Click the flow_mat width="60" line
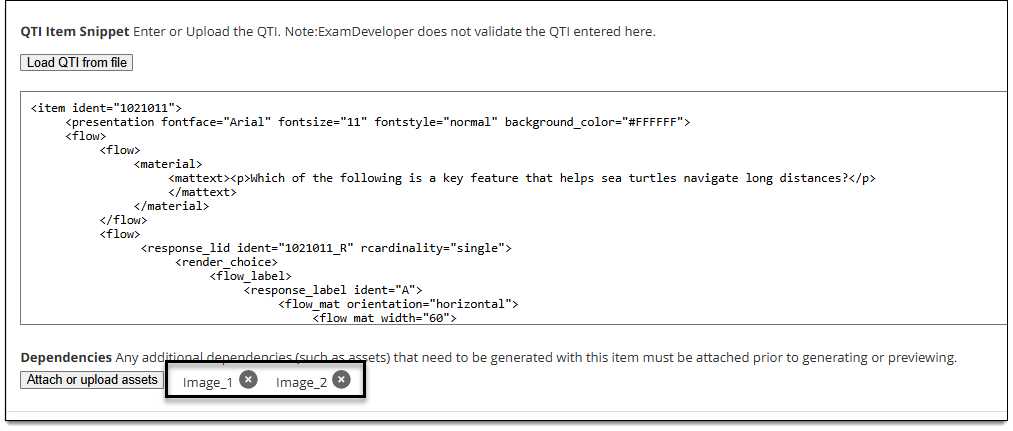This screenshot has width=1013, height=431. coord(384,318)
